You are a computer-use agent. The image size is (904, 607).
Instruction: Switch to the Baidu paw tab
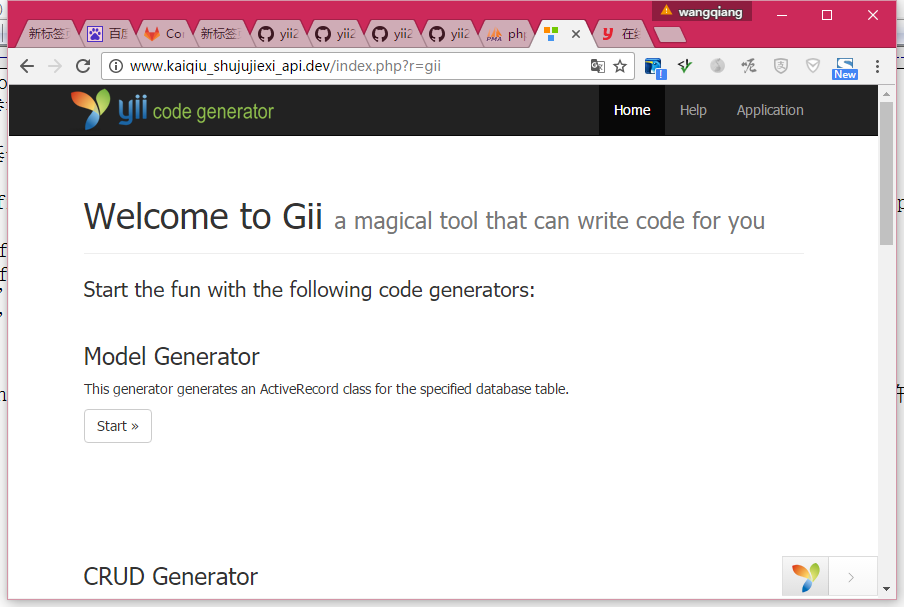tap(107, 34)
